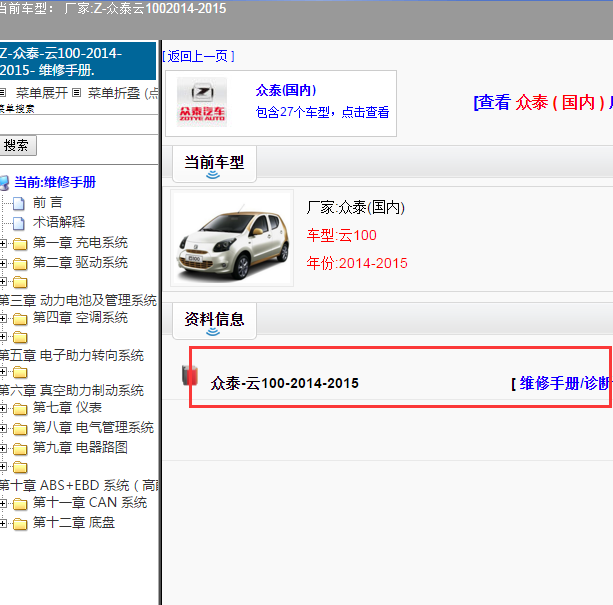The image size is (613, 605).
Task: Click the 搜索 button
Action: pyautogui.click(x=17, y=145)
